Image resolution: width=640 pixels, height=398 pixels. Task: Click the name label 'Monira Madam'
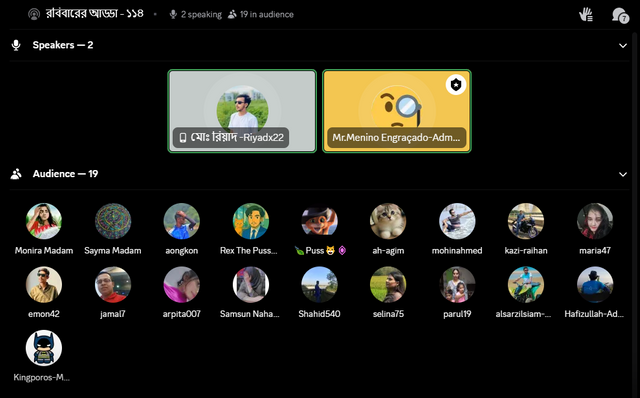tap(44, 251)
